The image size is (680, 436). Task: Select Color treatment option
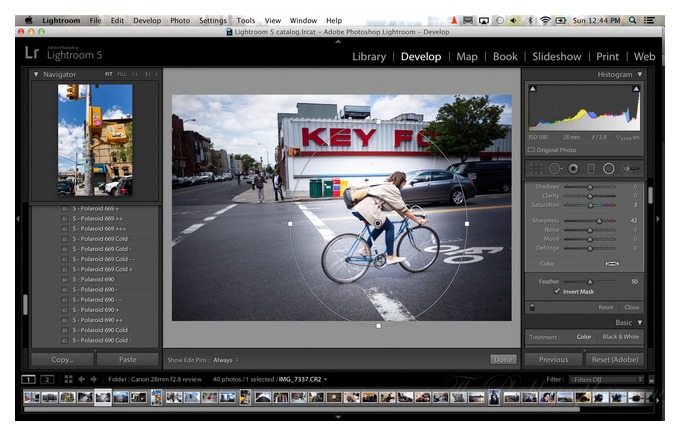(584, 337)
